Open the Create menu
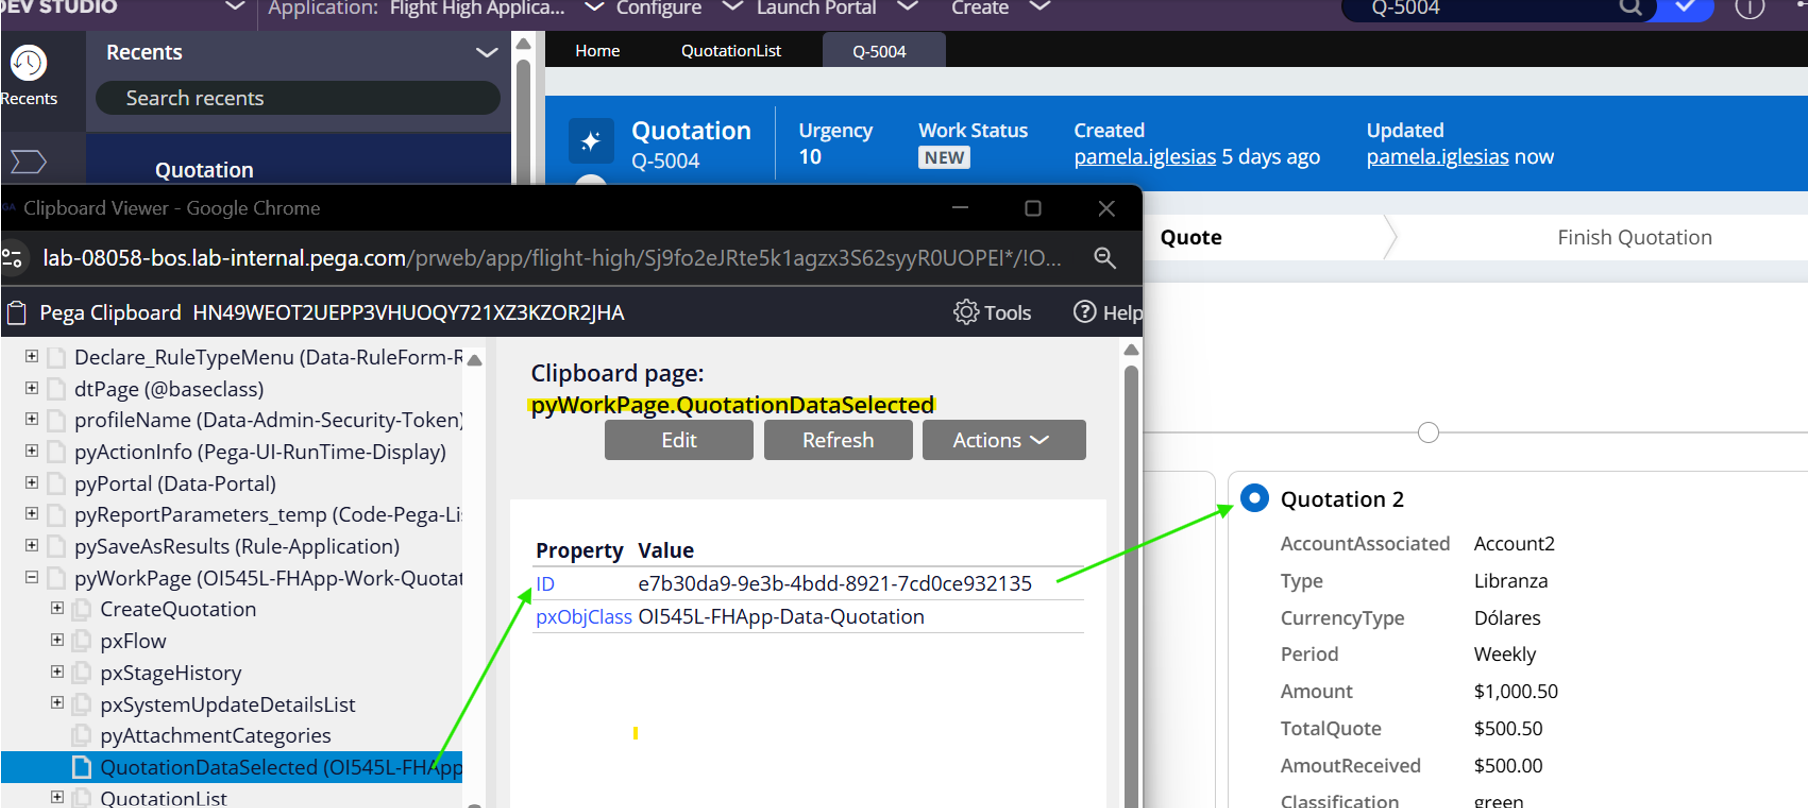Screen dimensions: 1809x808 tap(1000, 8)
